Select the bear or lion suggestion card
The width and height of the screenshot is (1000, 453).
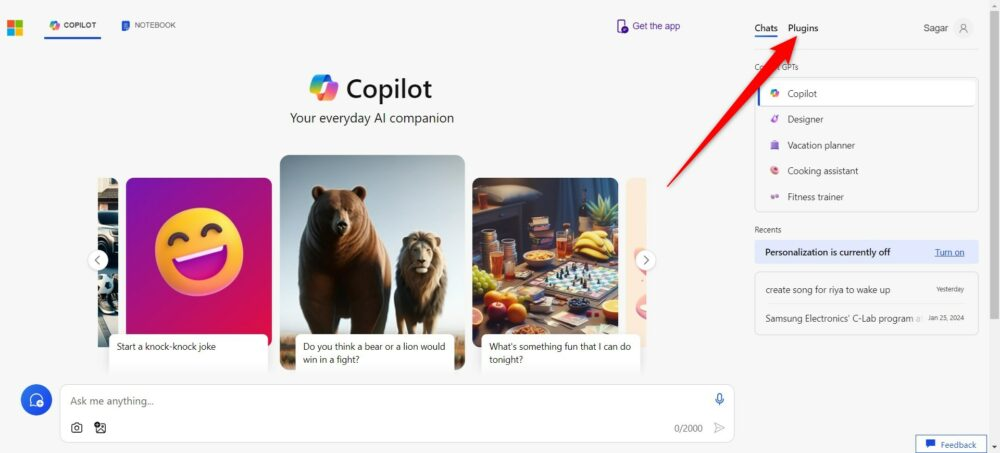tap(372, 262)
